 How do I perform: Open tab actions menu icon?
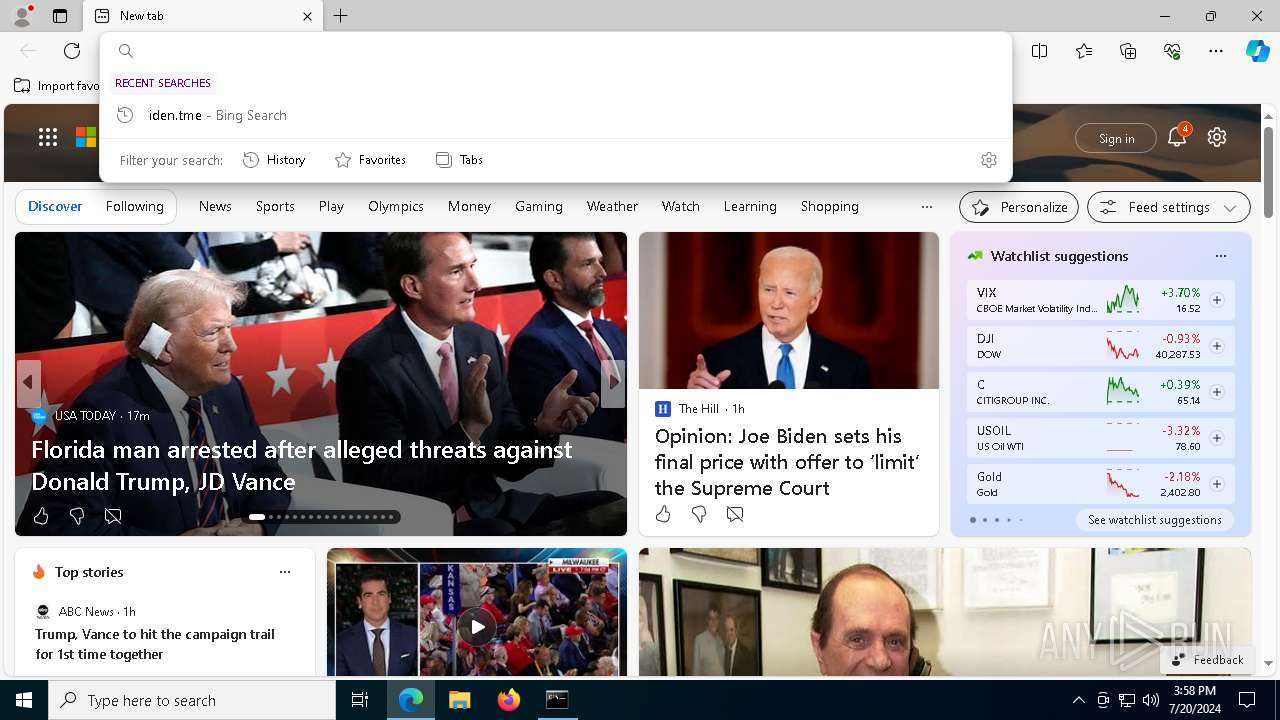coord(60,16)
